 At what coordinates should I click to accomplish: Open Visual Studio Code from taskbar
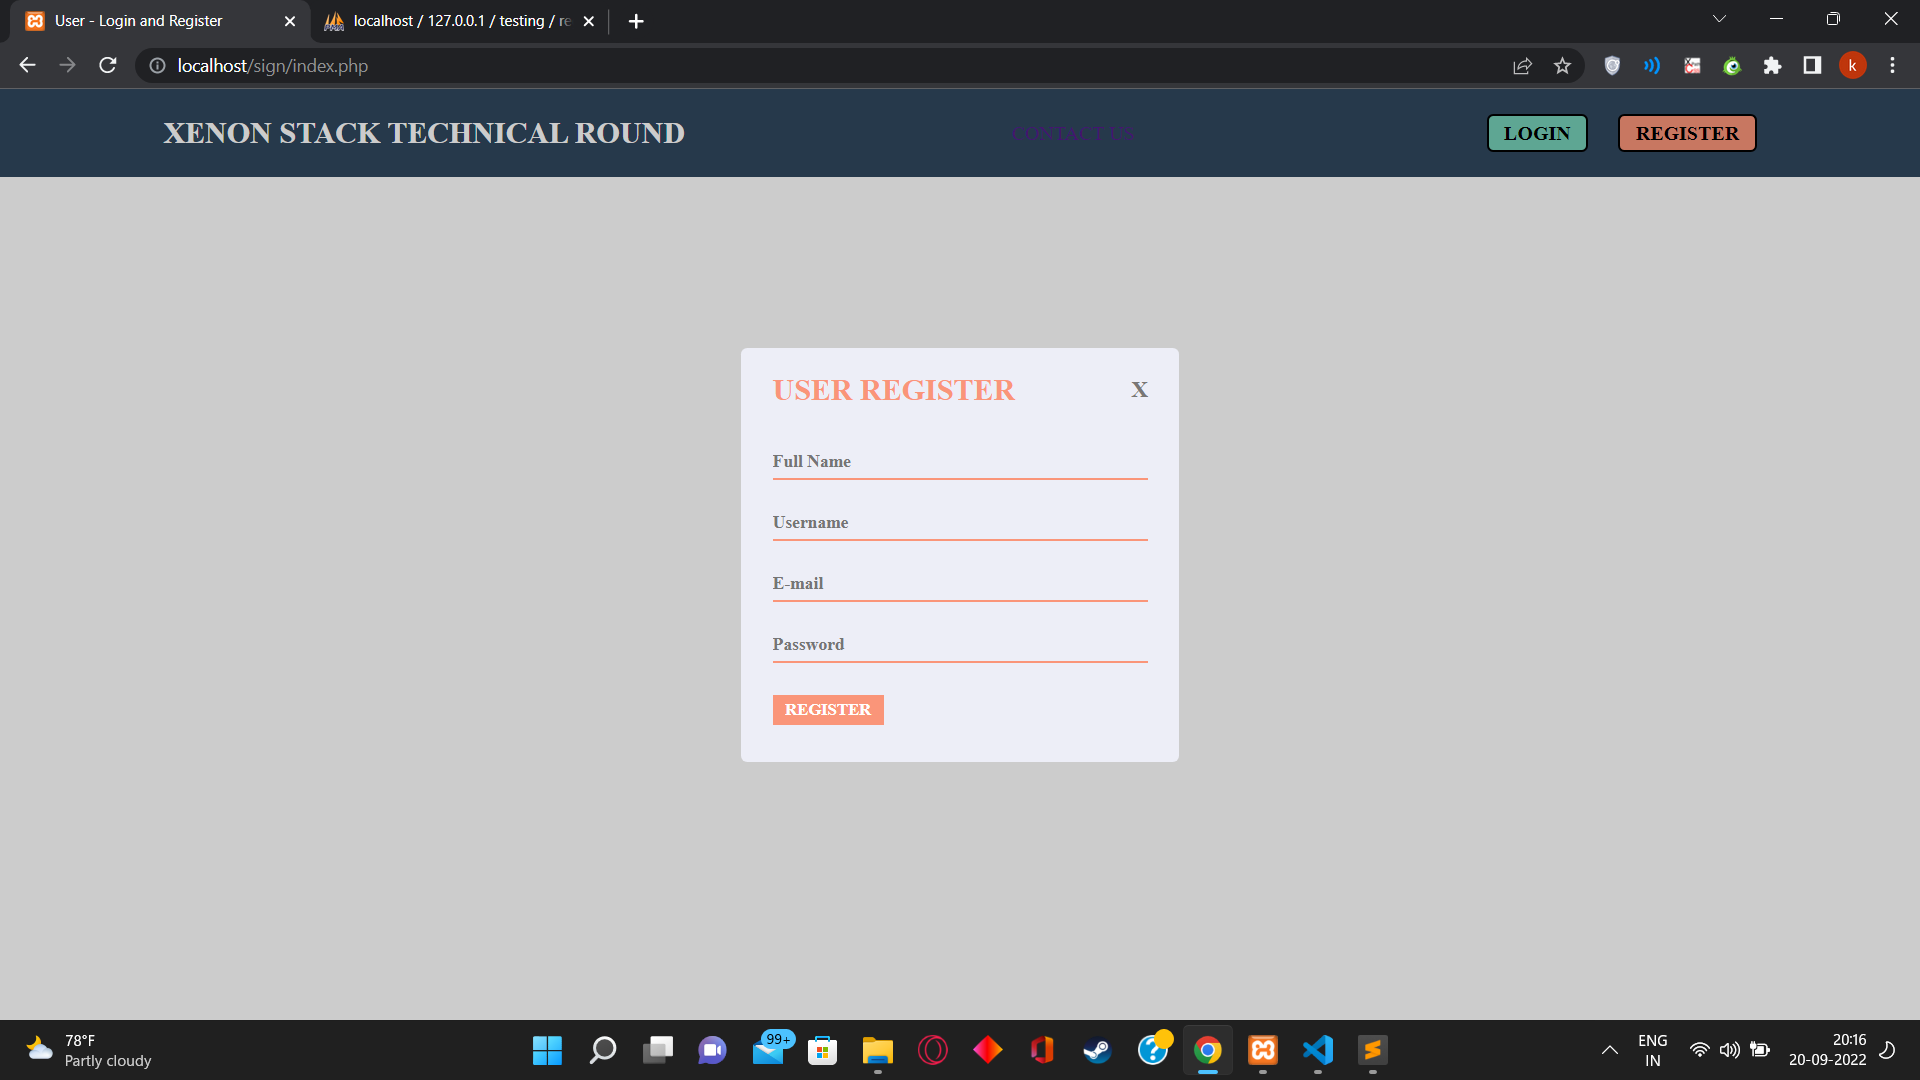(x=1318, y=1050)
